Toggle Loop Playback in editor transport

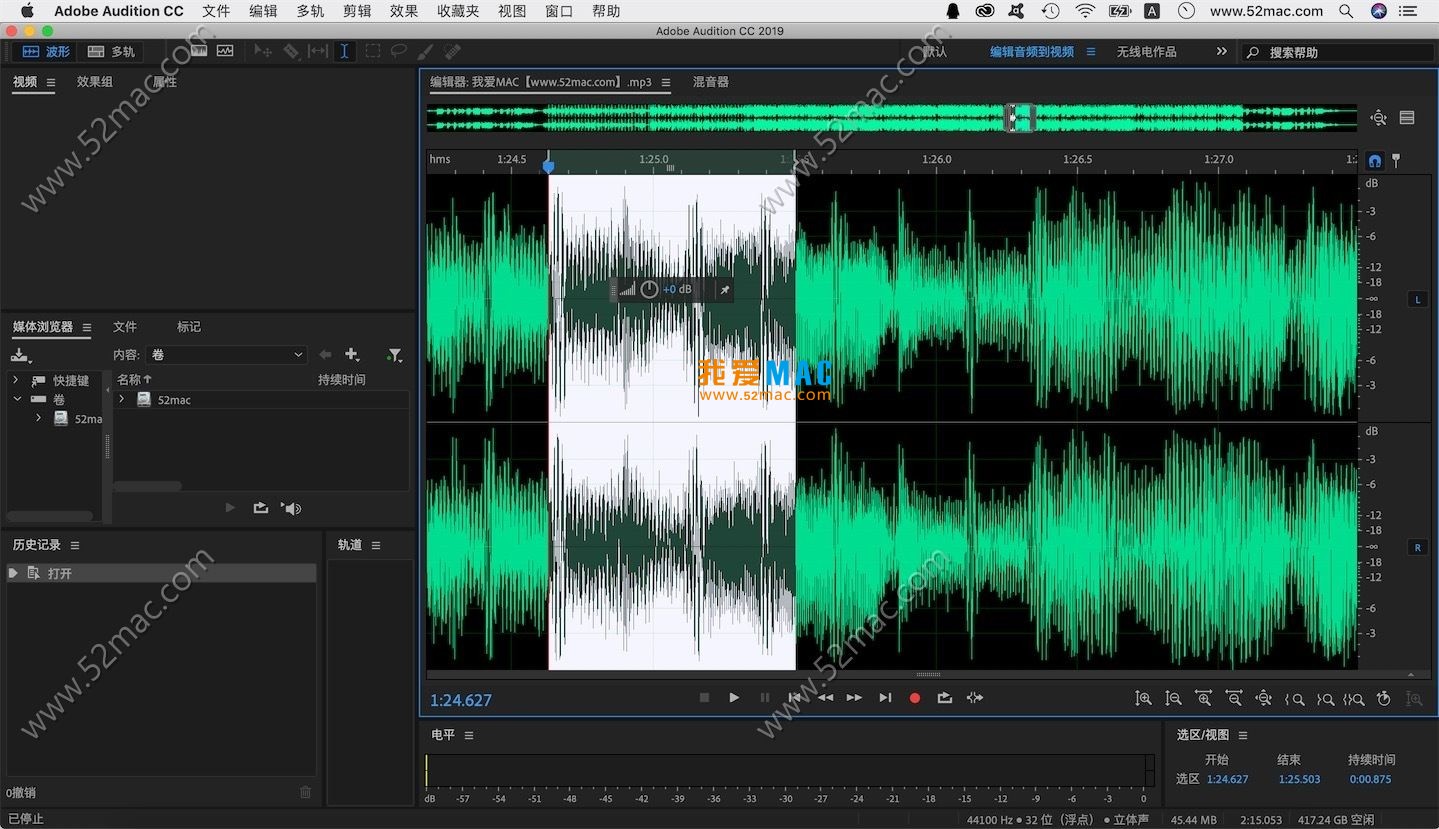pos(945,698)
